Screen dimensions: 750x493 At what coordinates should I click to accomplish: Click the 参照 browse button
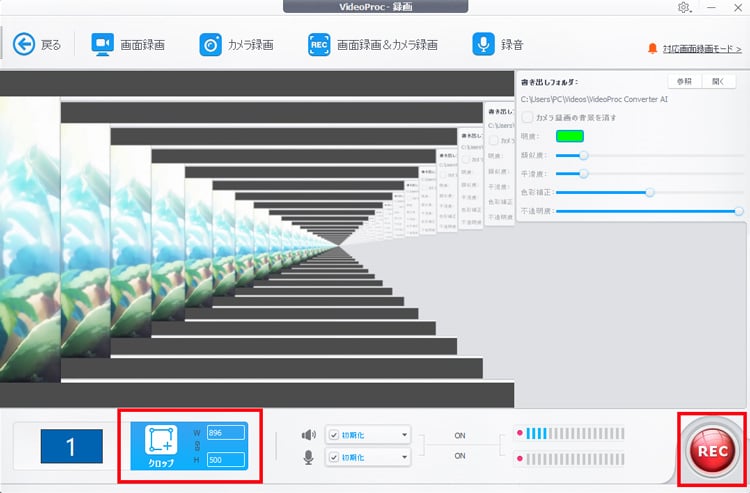coord(683,82)
